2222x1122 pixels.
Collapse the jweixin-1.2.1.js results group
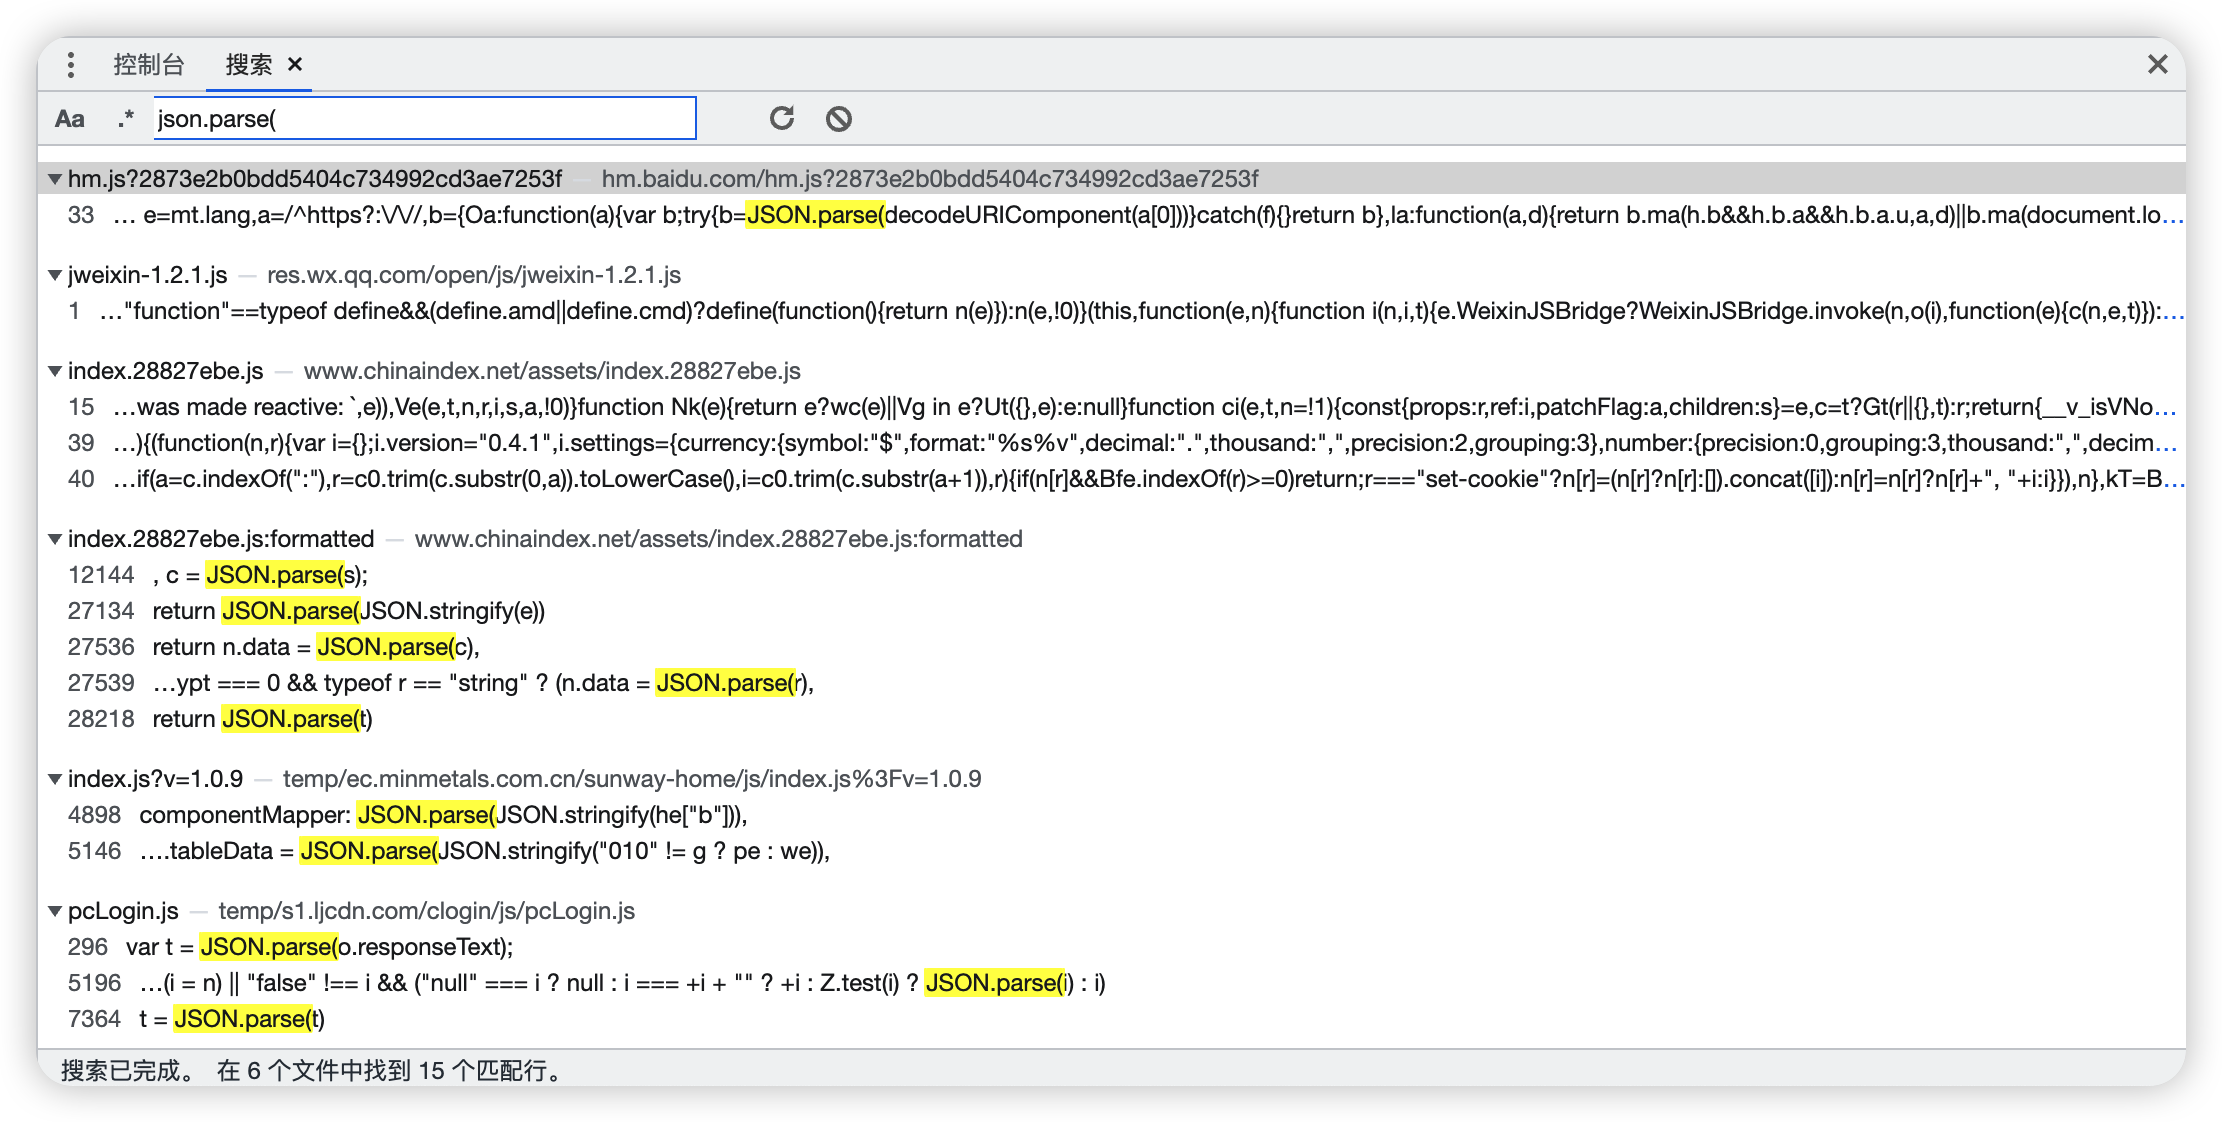(x=55, y=275)
